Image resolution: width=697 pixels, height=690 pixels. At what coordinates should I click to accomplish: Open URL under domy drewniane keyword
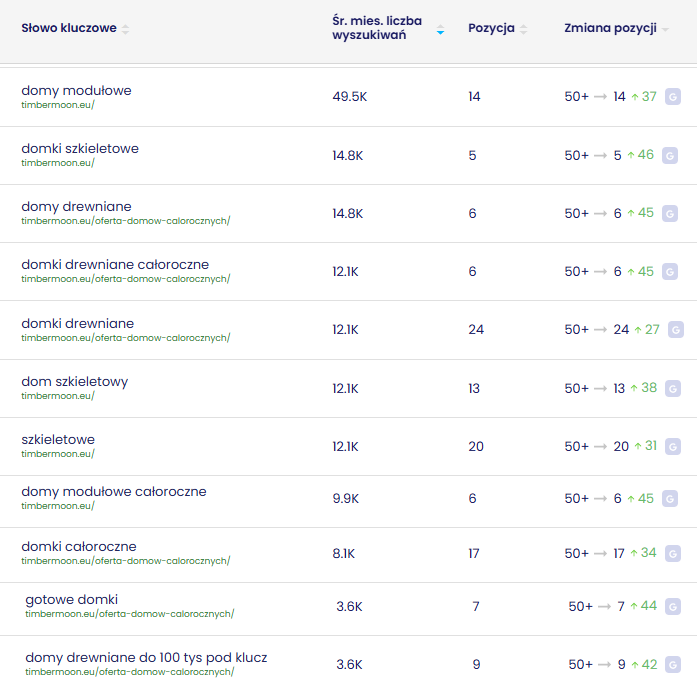(x=126, y=221)
